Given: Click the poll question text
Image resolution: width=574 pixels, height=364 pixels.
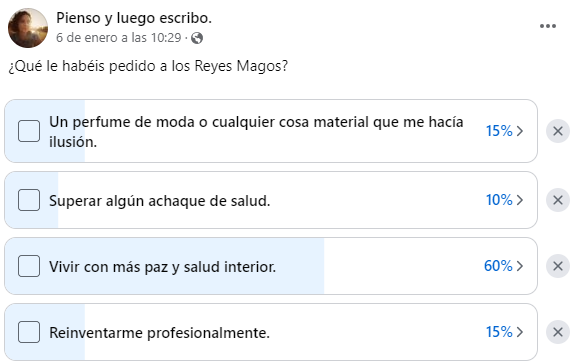Looking at the screenshot, I should click(148, 66).
